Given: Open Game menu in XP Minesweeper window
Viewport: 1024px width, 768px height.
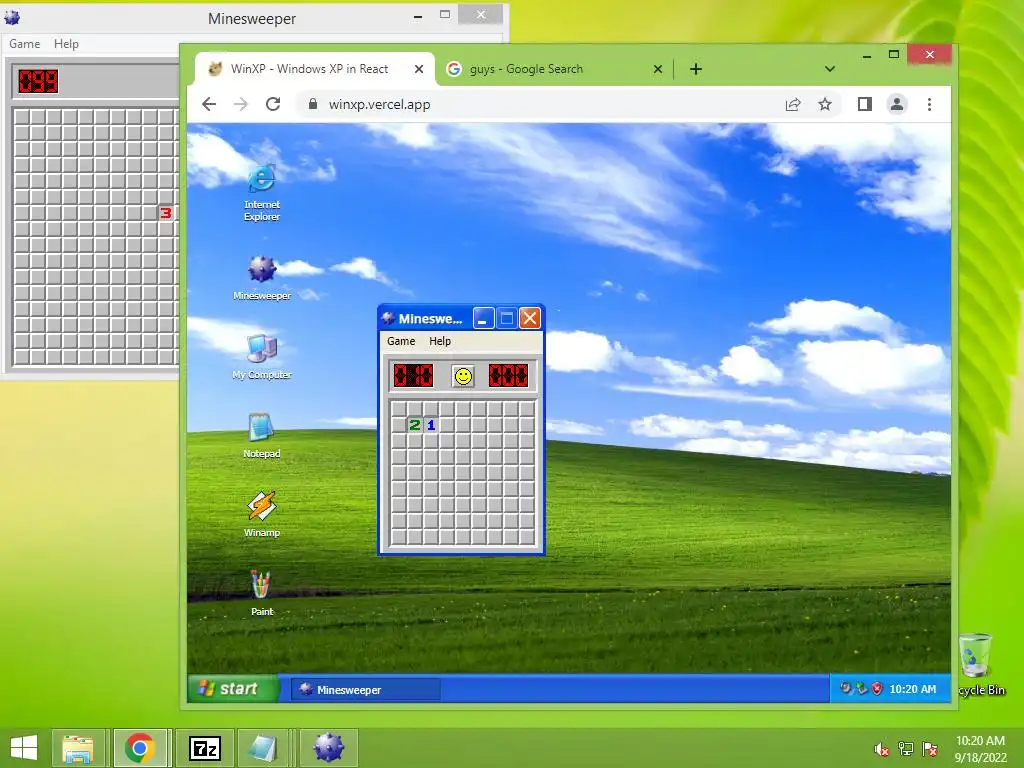Looking at the screenshot, I should [x=401, y=341].
